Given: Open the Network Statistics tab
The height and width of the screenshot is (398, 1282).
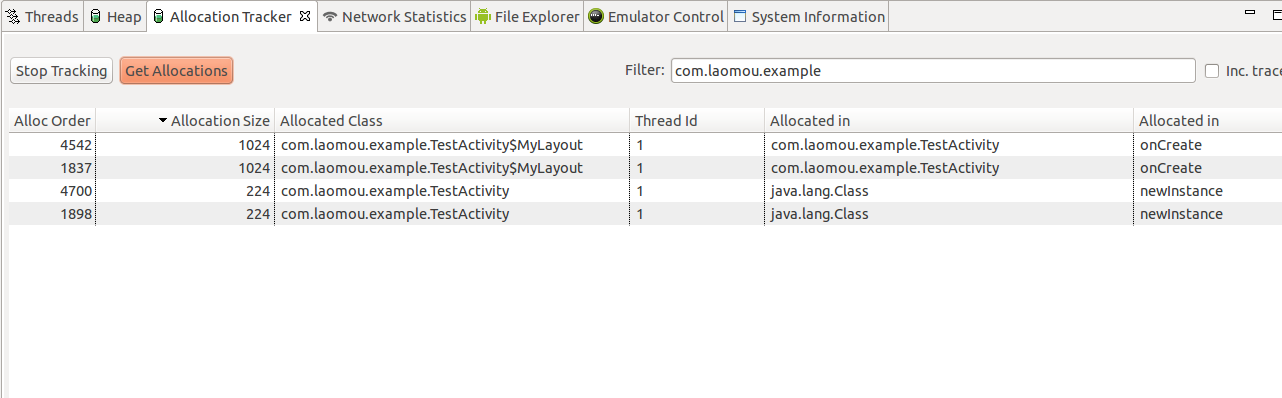Looking at the screenshot, I should [x=394, y=17].
